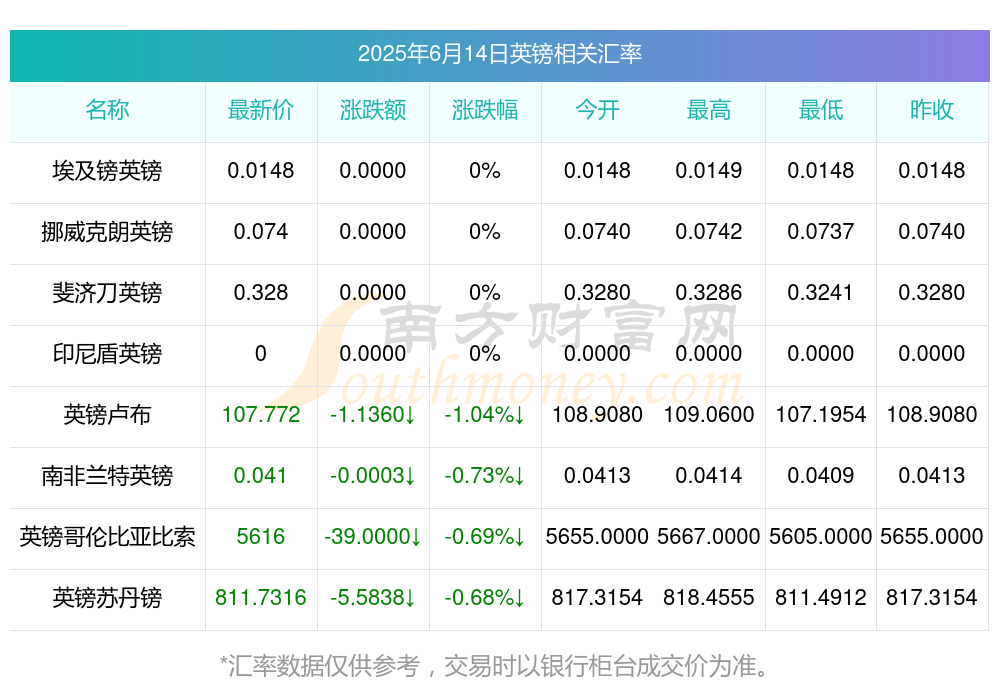Screen dimensions: 1000x698
Task: Select high value 5667.0000 for 英镑哥伦比亚比索
Action: point(709,537)
